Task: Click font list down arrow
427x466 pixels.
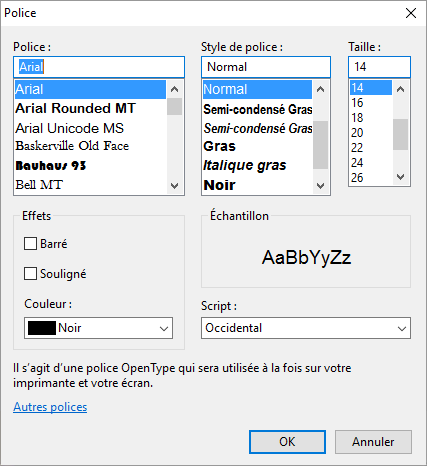Action: coord(174,186)
